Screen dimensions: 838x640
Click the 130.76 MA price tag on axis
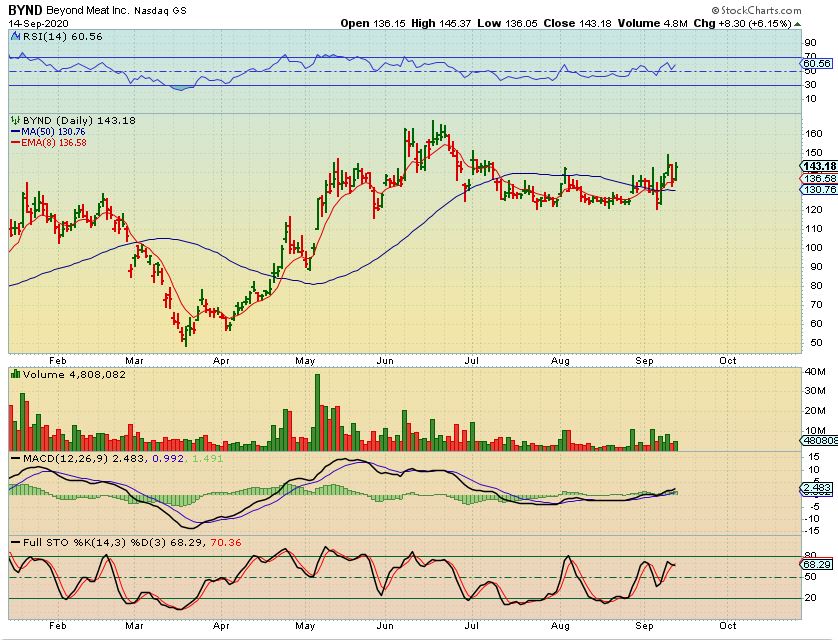pos(819,190)
